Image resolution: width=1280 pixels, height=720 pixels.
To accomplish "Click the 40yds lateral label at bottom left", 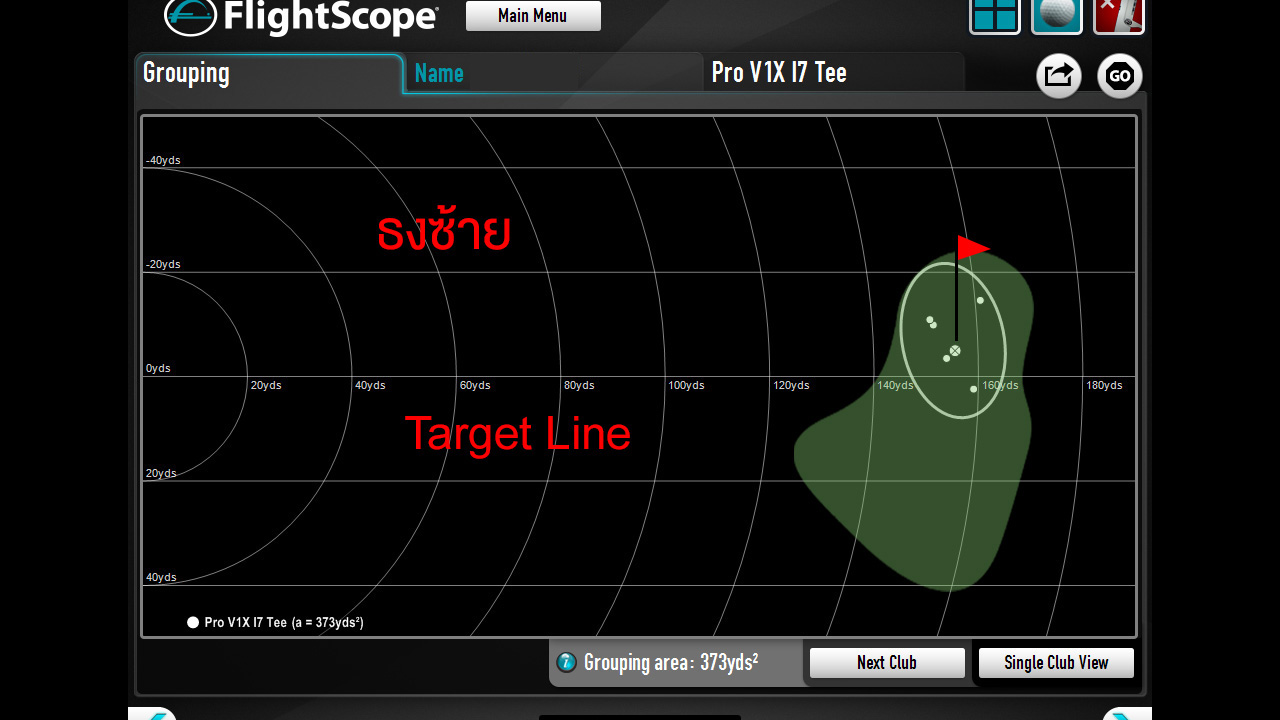I will [x=161, y=577].
